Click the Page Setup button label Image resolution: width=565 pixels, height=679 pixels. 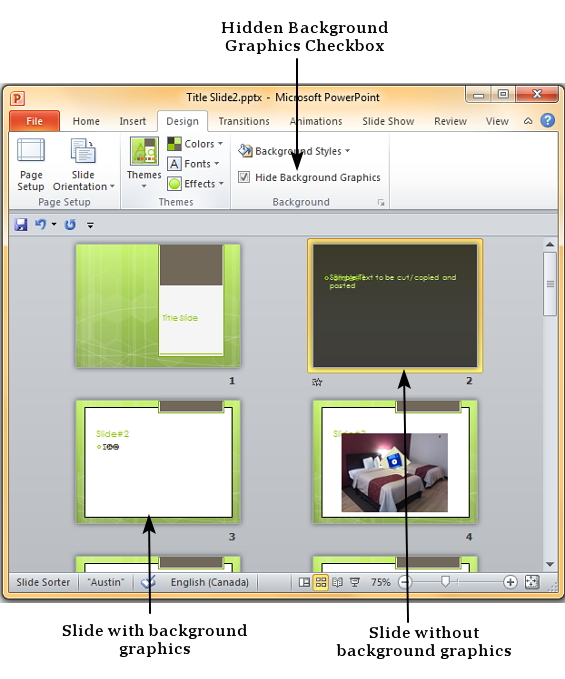pyautogui.click(x=30, y=181)
